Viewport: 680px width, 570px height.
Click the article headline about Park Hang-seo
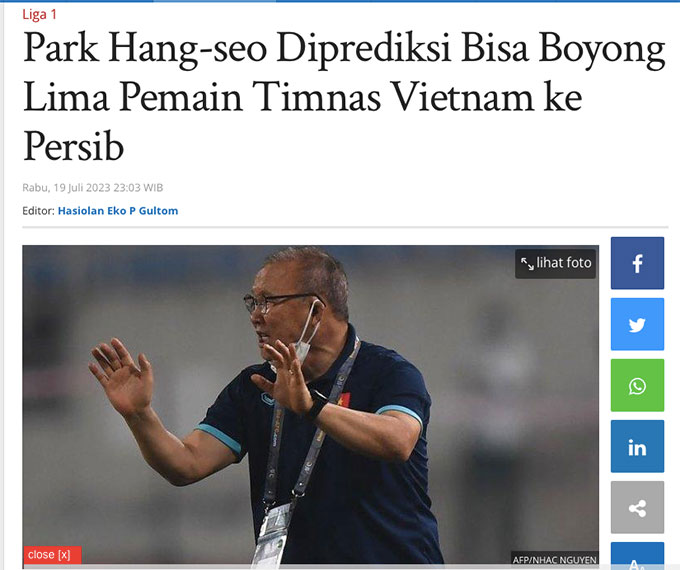(x=344, y=97)
